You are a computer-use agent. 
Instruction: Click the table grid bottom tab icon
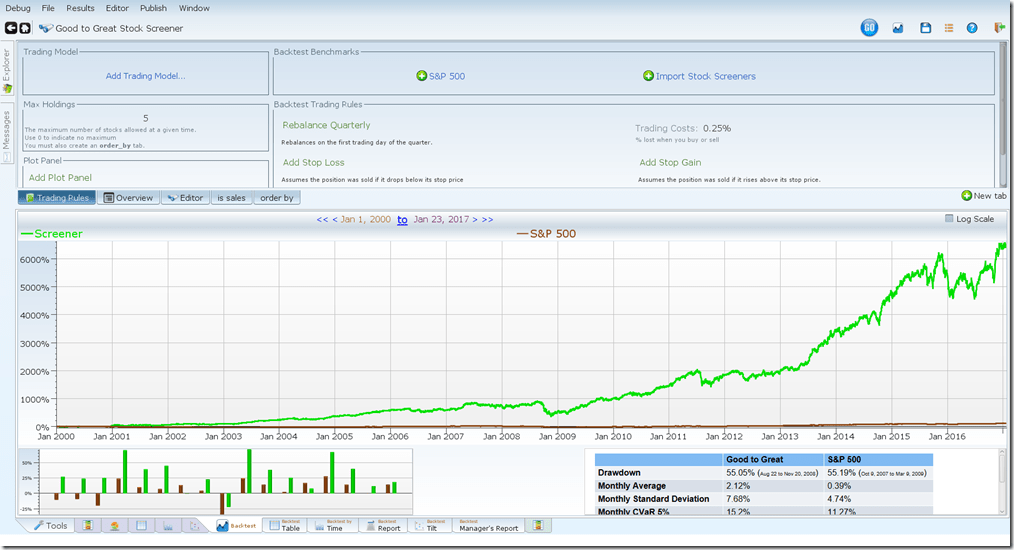pos(142,525)
